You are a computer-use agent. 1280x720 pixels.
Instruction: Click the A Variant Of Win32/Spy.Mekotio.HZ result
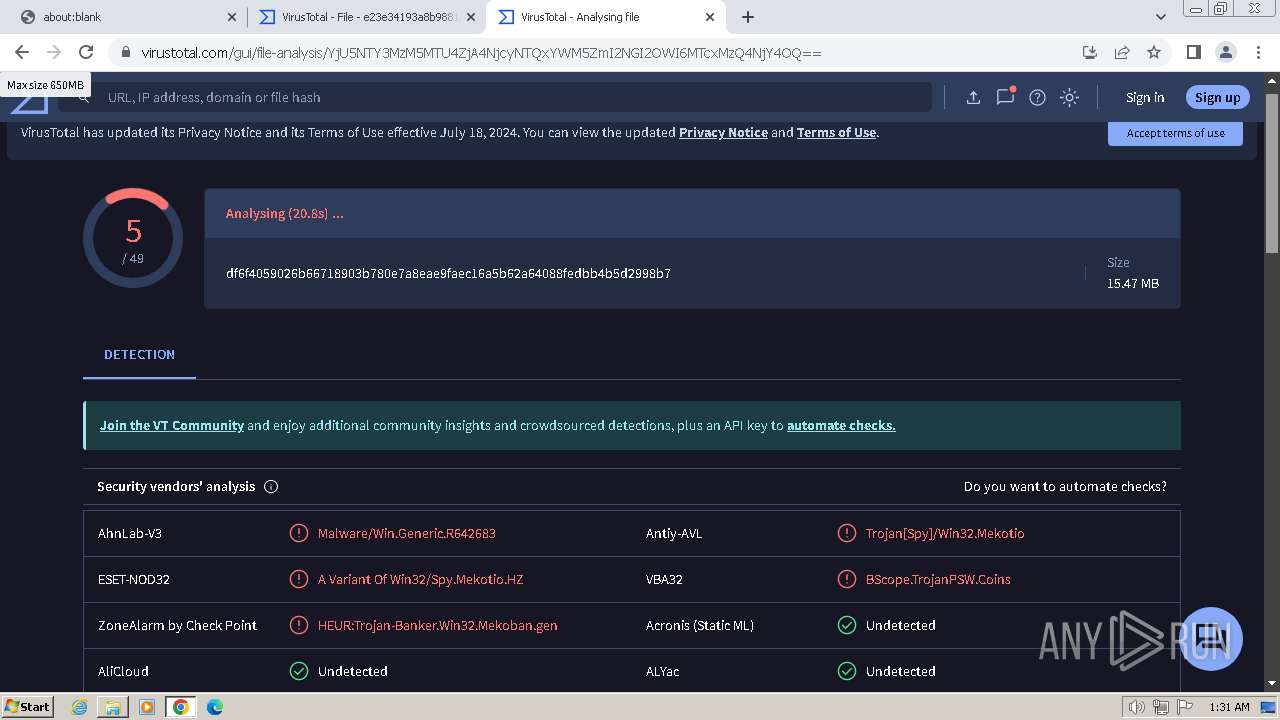(x=420, y=579)
